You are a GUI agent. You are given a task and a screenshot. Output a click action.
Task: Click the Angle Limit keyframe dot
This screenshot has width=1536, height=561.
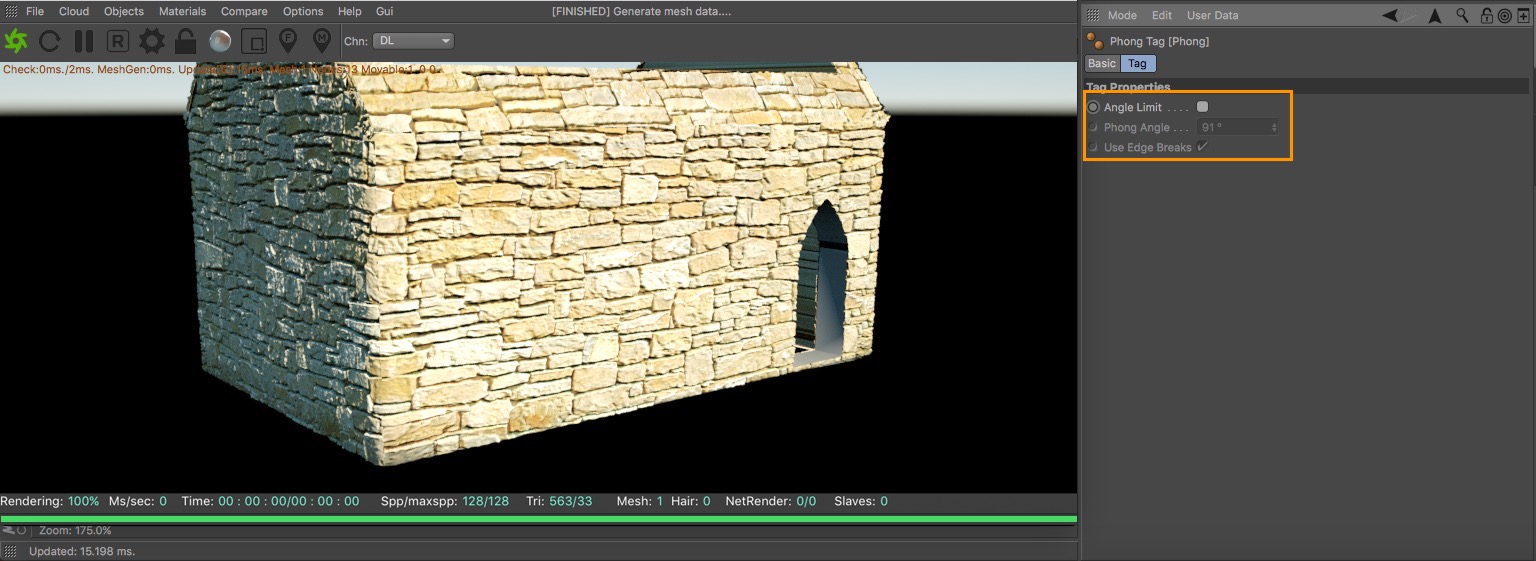(1093, 107)
